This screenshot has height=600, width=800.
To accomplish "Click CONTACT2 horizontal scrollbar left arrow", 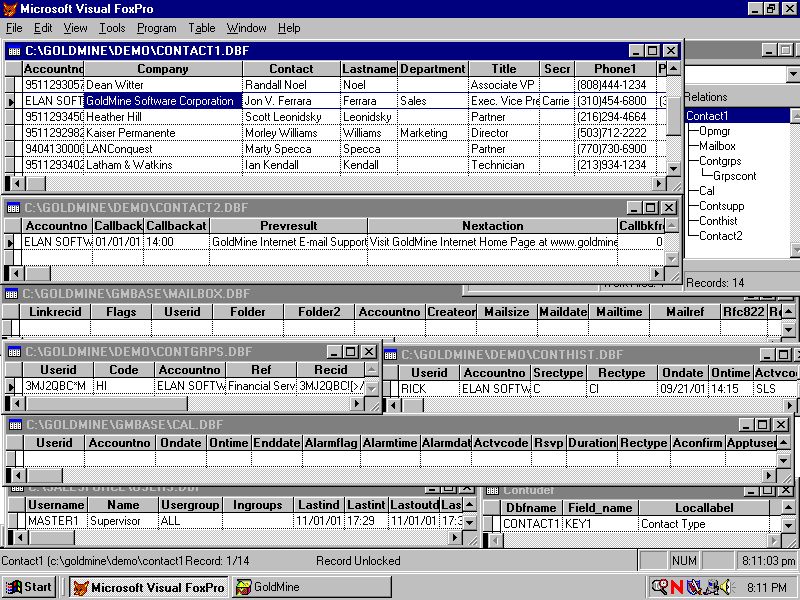I will point(16,274).
